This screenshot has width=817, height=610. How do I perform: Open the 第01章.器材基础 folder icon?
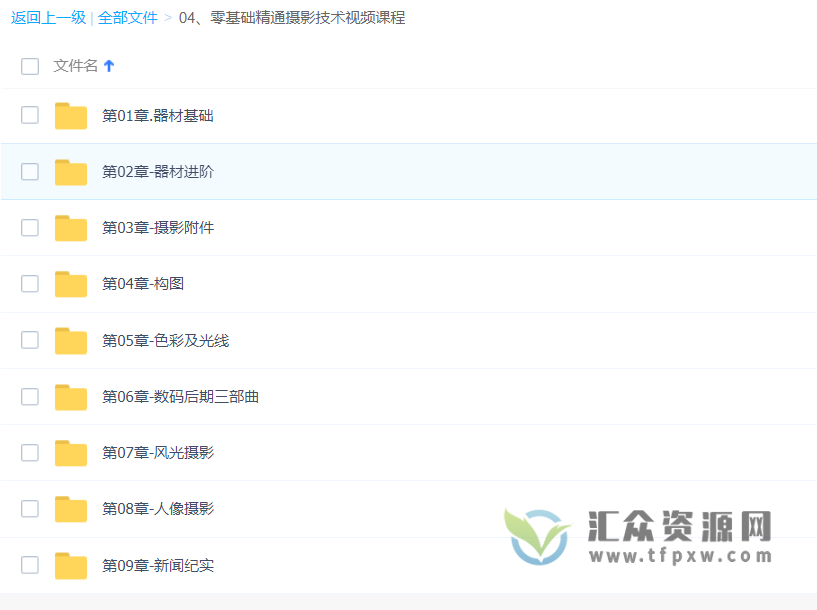point(70,116)
